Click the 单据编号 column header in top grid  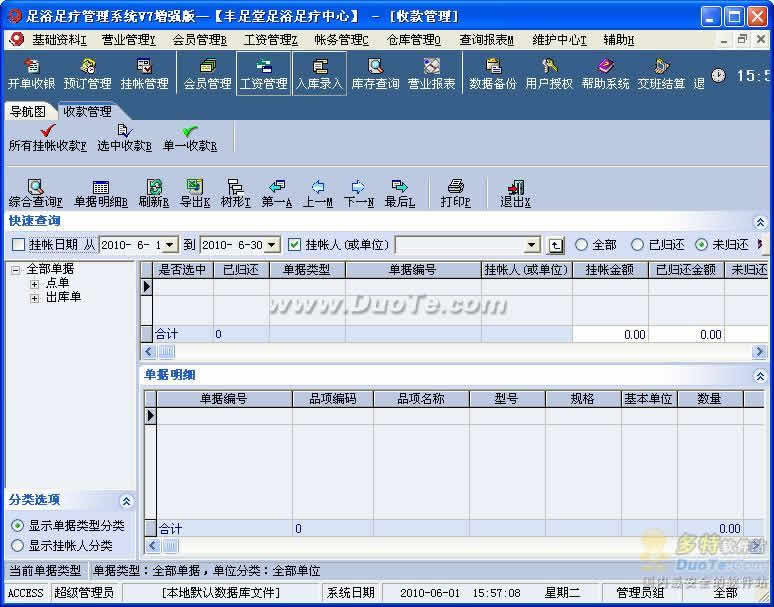pos(413,270)
